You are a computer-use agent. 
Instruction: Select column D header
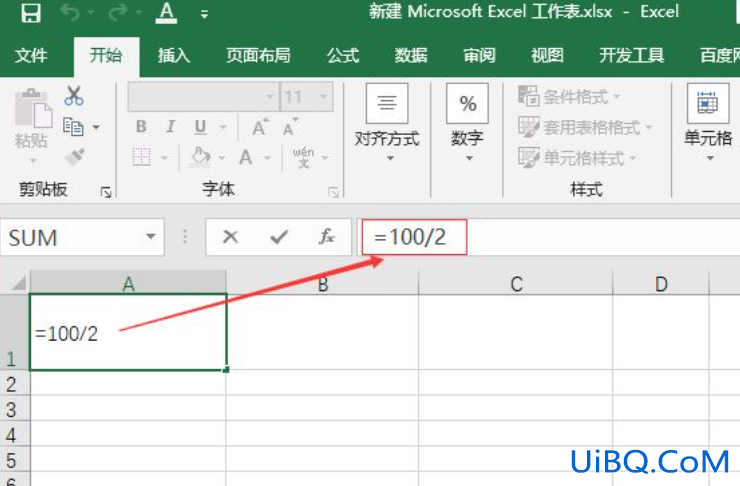tap(661, 283)
